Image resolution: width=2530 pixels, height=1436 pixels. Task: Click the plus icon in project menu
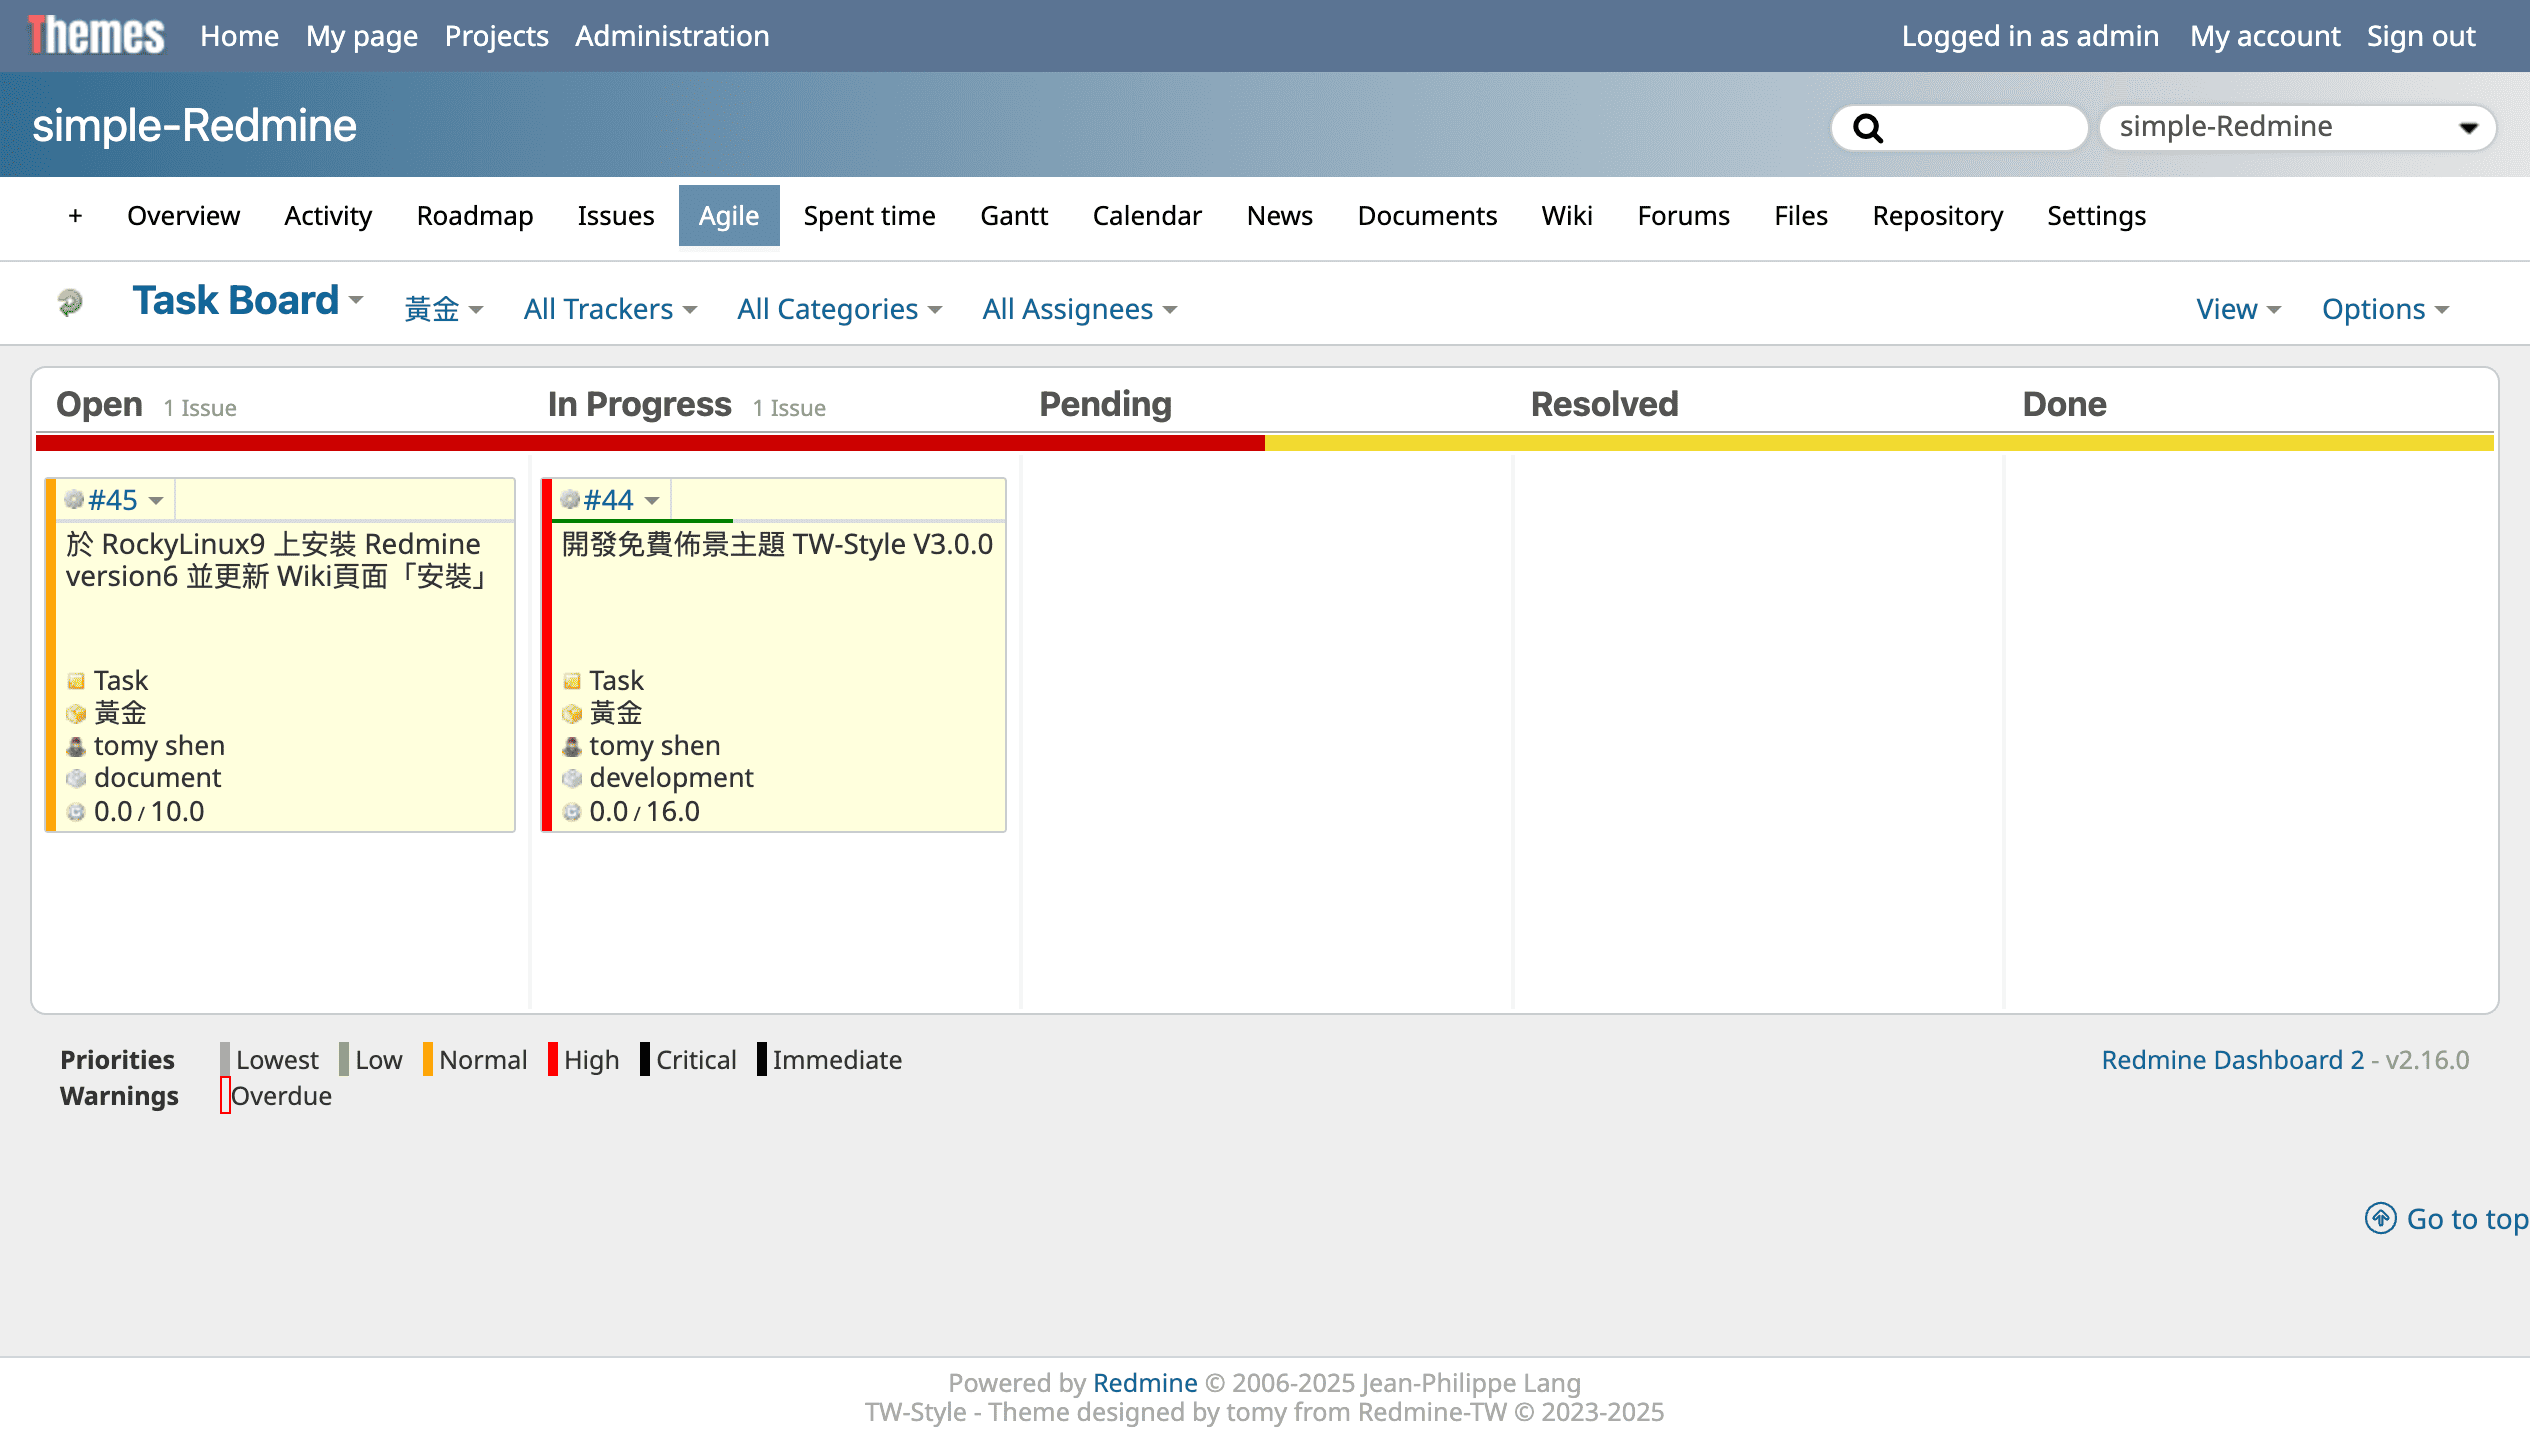point(75,215)
